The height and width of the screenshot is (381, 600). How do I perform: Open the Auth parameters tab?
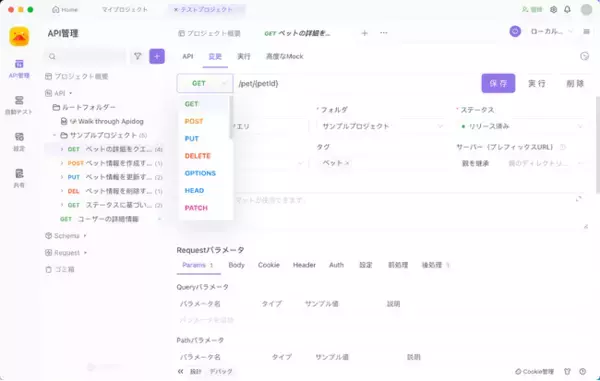click(336, 265)
